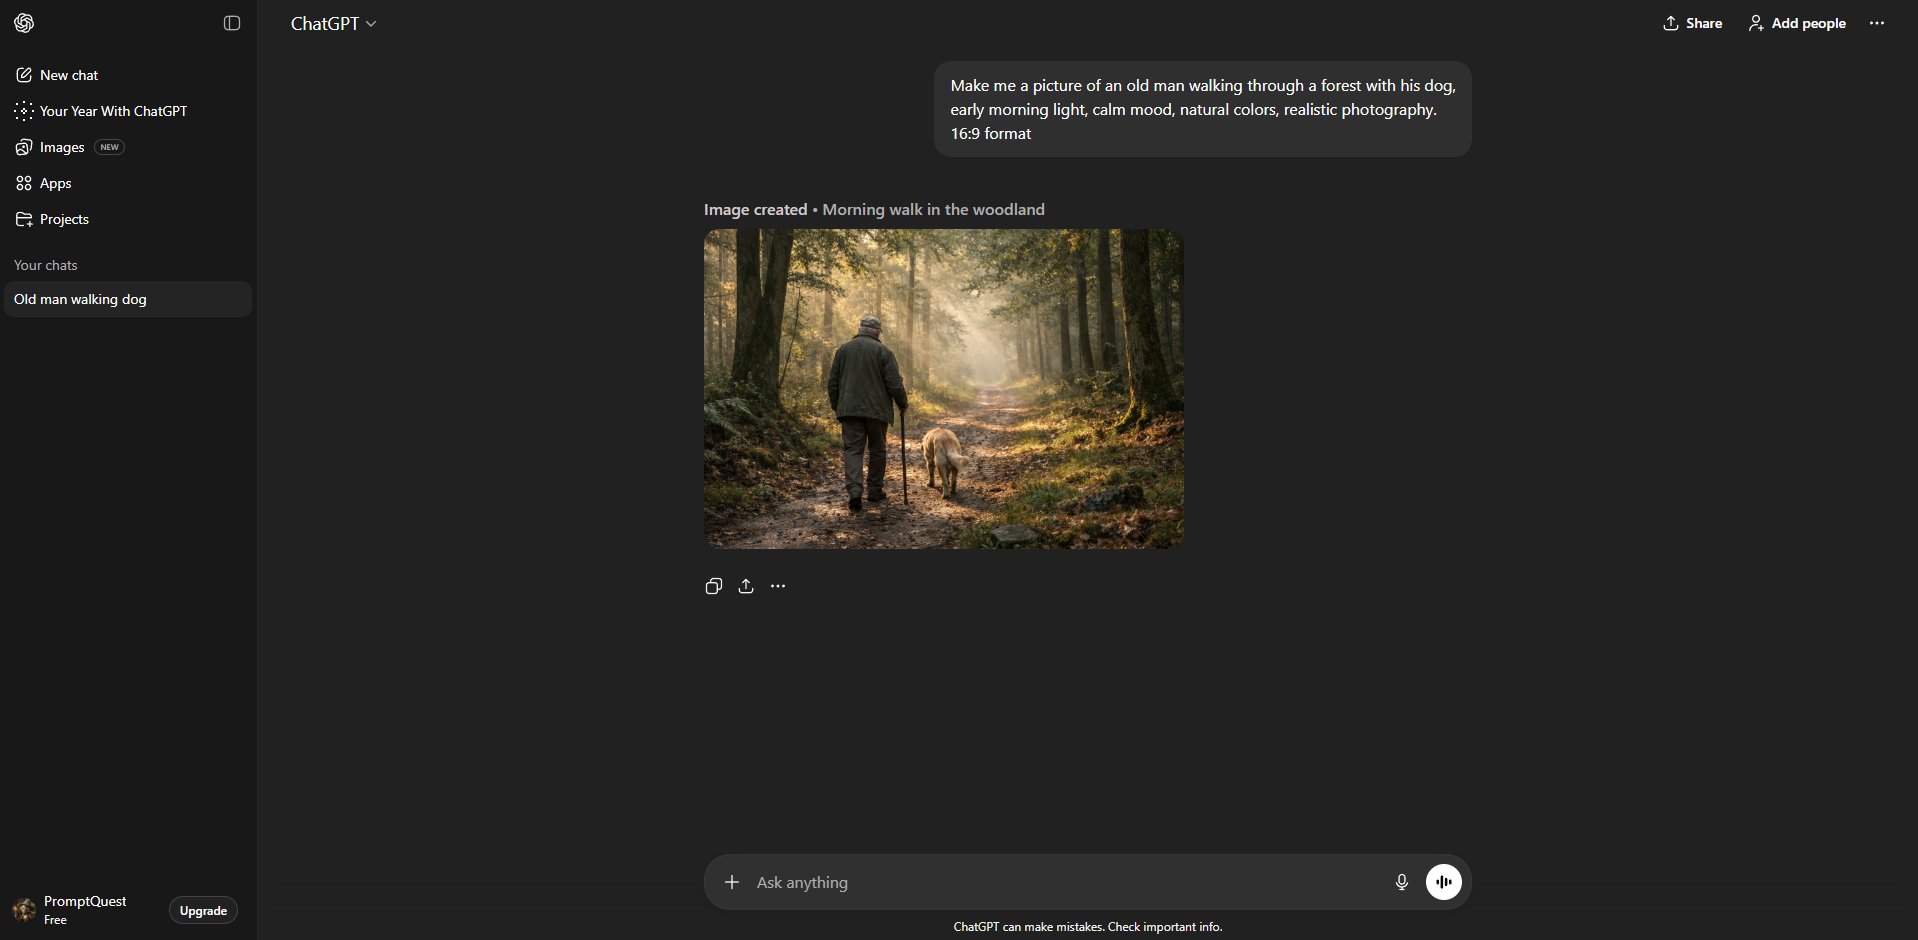Toggle the sidebar collapse icon
Viewport: 1918px width, 940px height.
point(232,23)
